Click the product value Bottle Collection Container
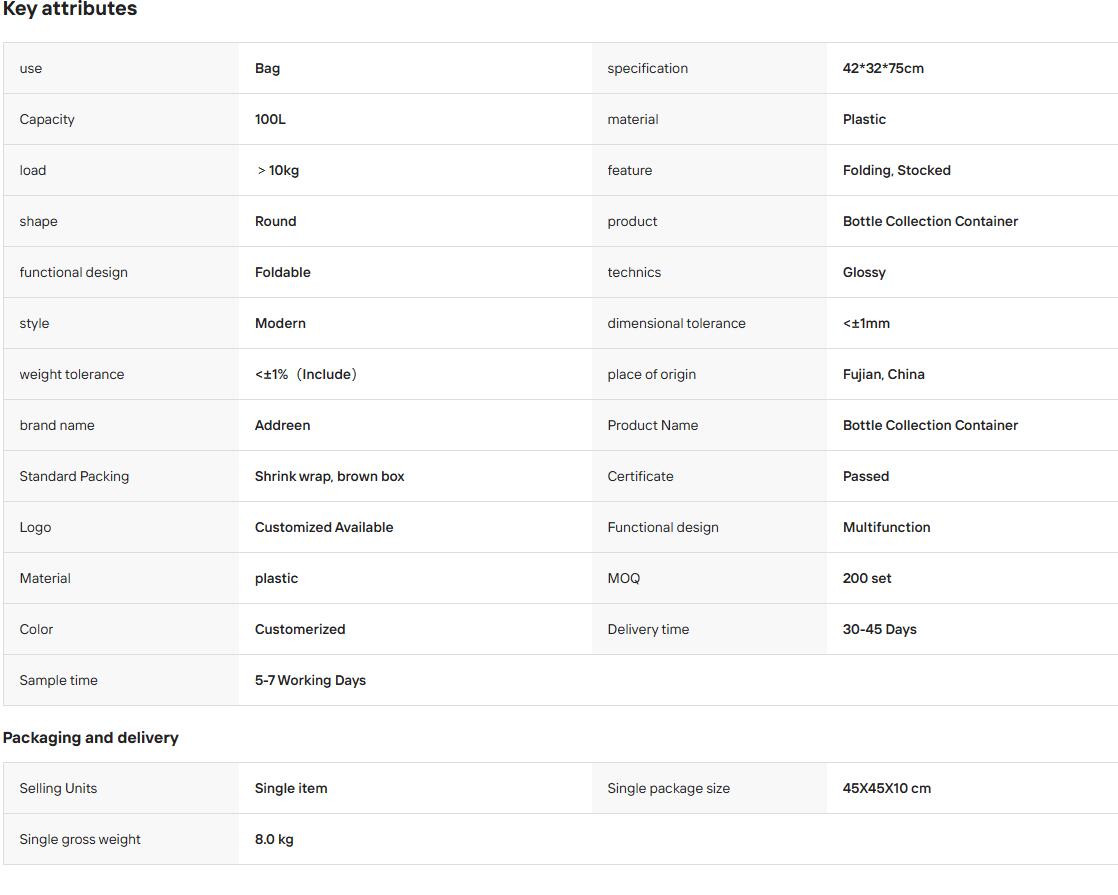This screenshot has height=895, width=1118. coord(930,221)
